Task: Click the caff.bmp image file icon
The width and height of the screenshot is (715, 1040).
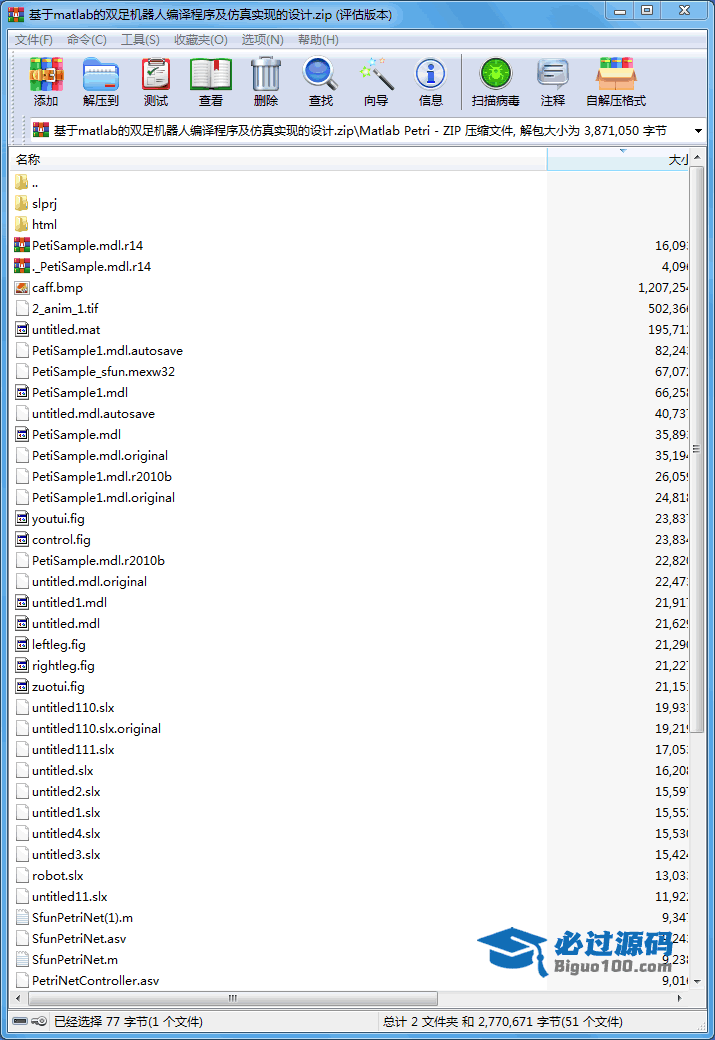Action: 22,287
